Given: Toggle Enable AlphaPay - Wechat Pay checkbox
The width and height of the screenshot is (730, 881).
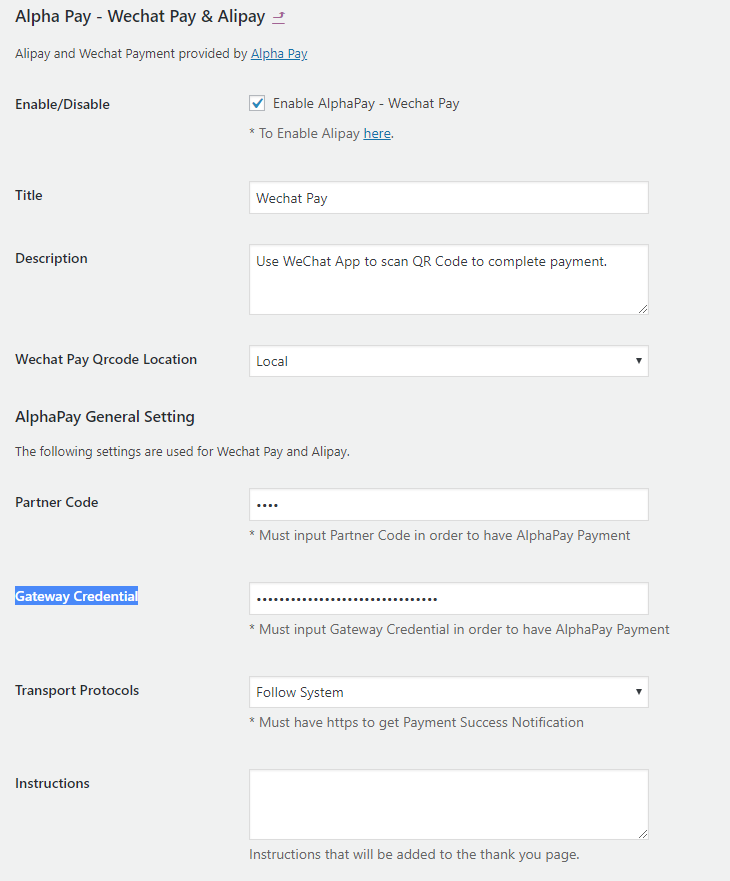Looking at the screenshot, I should 257,103.
